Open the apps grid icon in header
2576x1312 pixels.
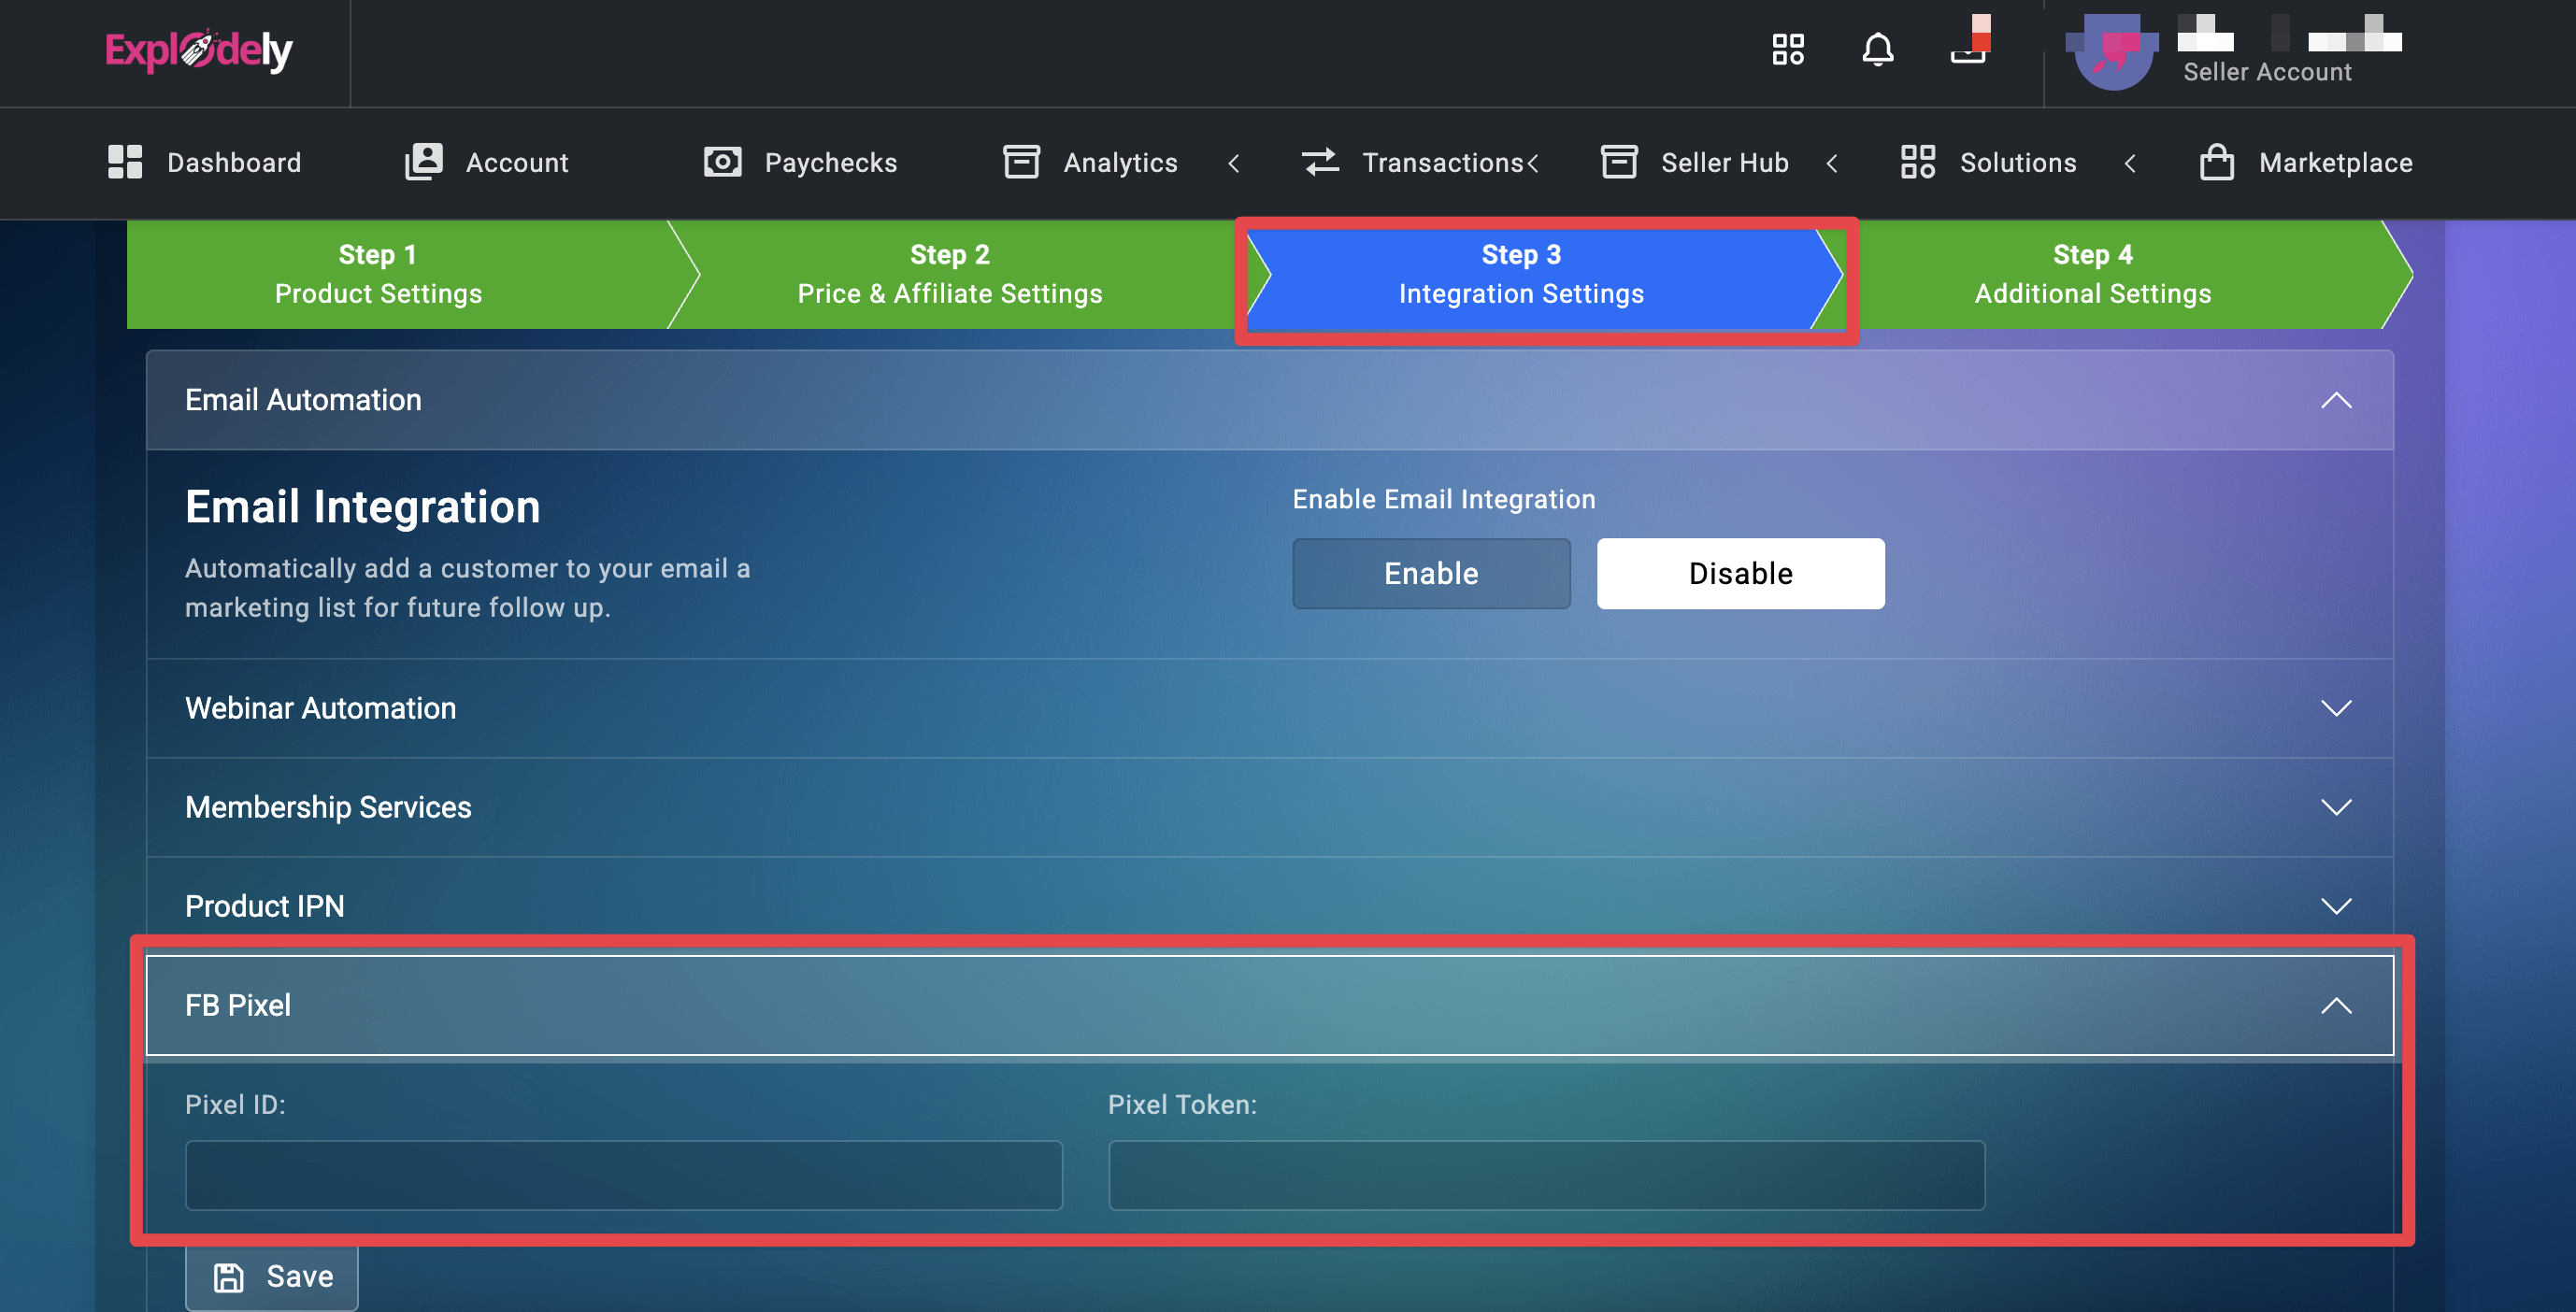click(1787, 49)
